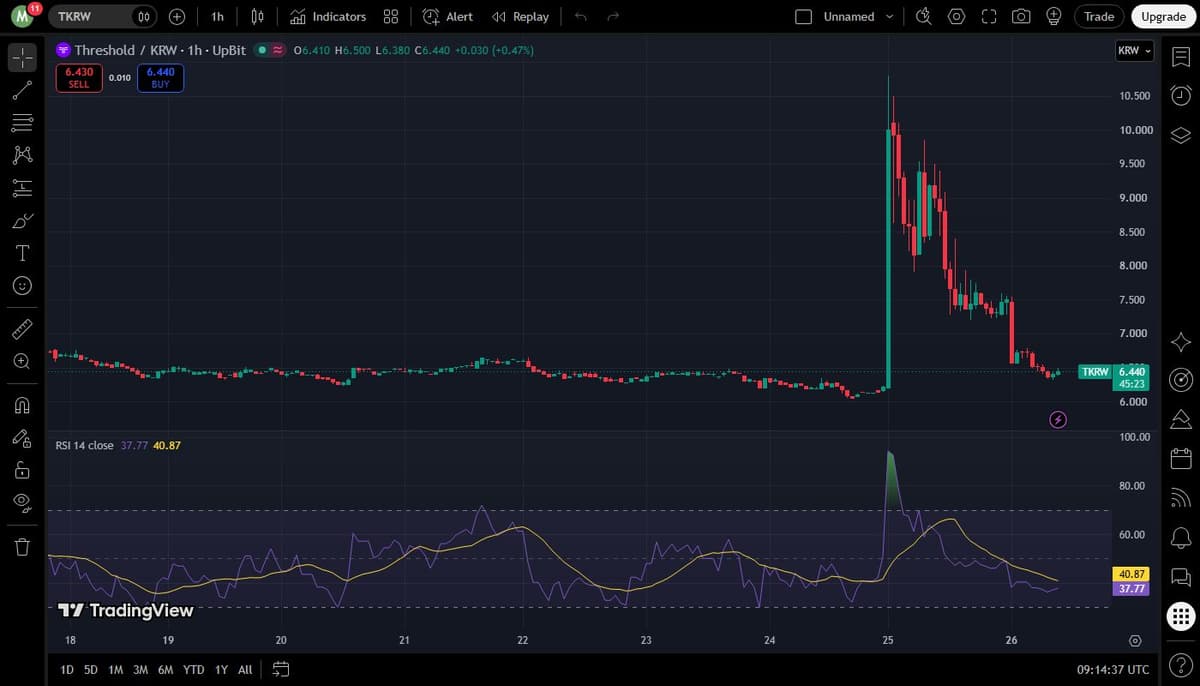Toggle magnet mode for drawings

[22, 404]
